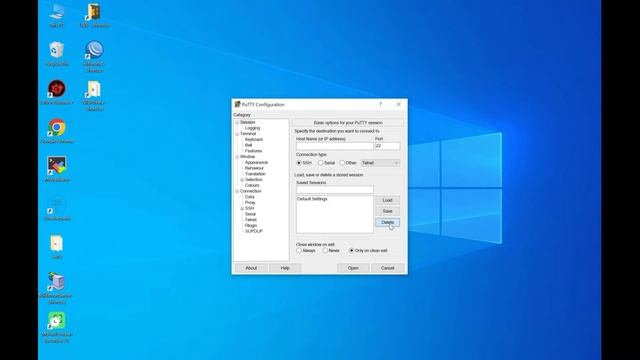Open Colours settings category
640x360 pixels.
(x=252, y=185)
